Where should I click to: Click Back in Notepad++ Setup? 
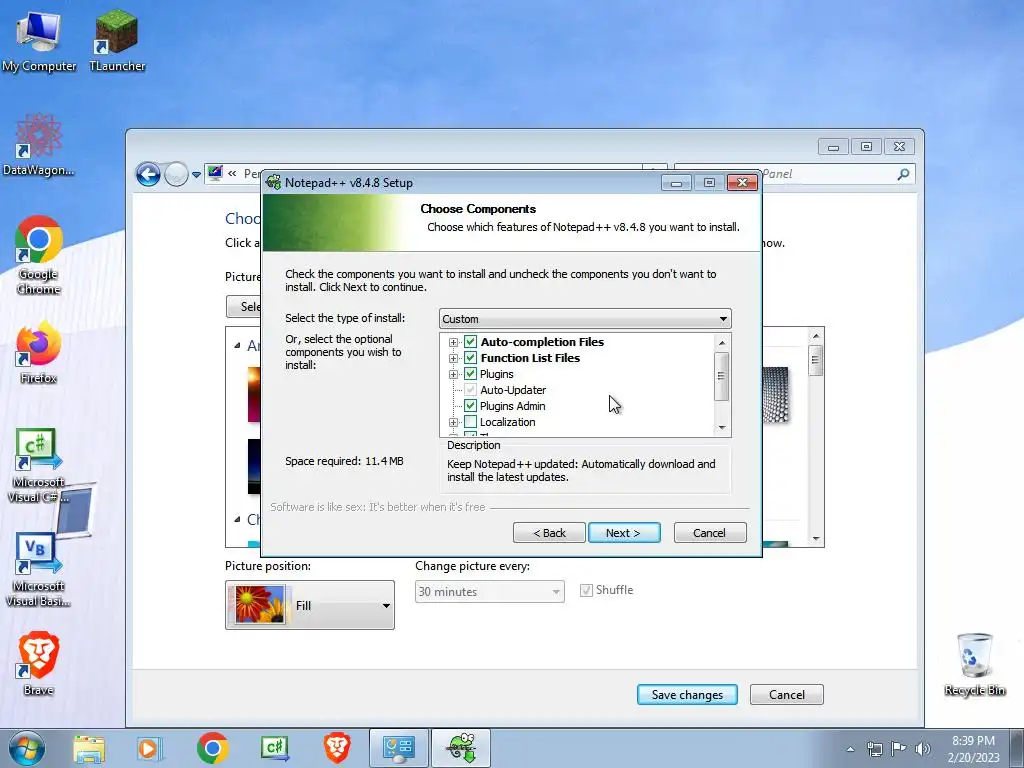(549, 533)
